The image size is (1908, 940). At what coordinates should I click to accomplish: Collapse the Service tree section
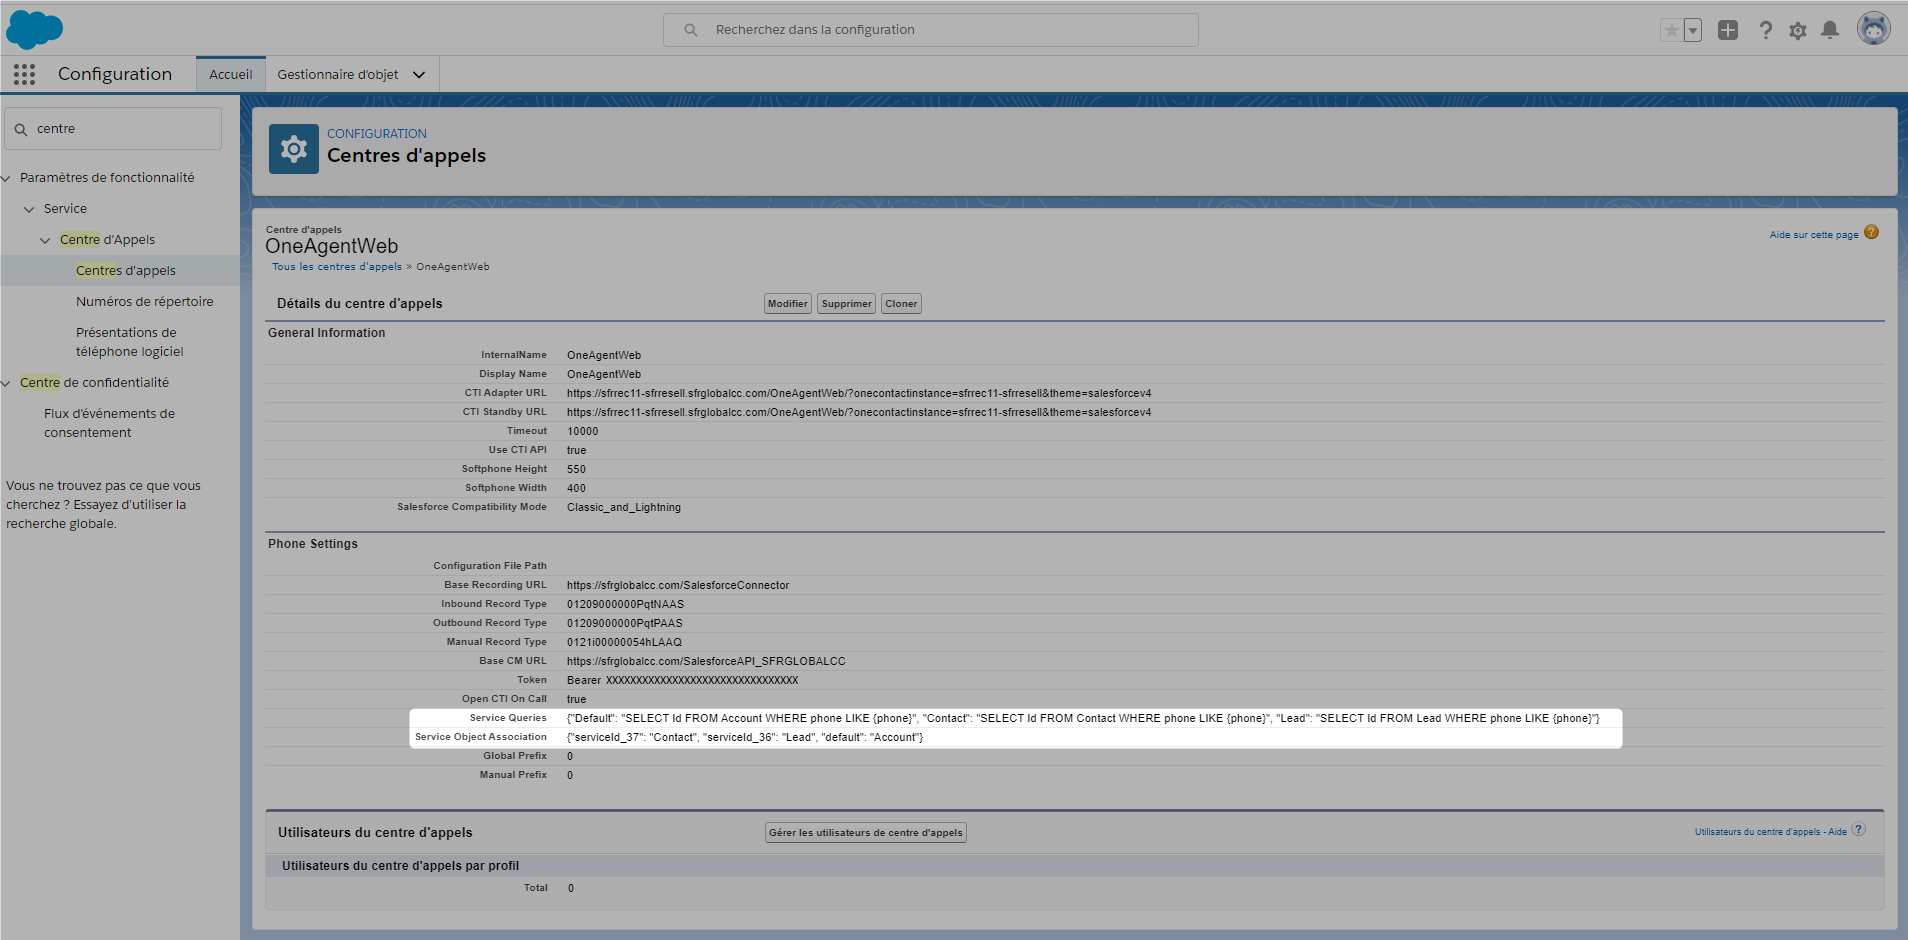(x=29, y=209)
